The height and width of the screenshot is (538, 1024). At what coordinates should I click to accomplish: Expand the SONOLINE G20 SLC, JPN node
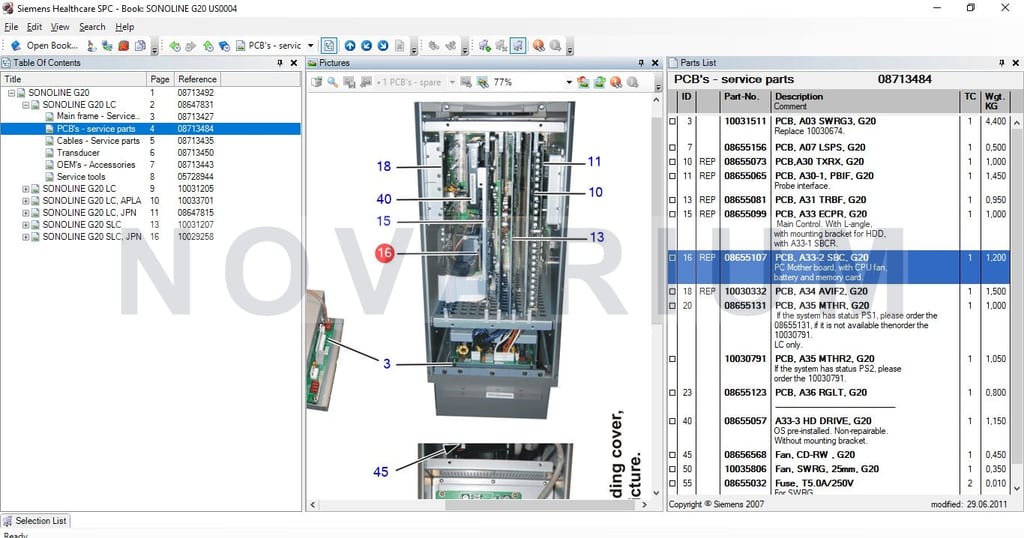(25, 237)
